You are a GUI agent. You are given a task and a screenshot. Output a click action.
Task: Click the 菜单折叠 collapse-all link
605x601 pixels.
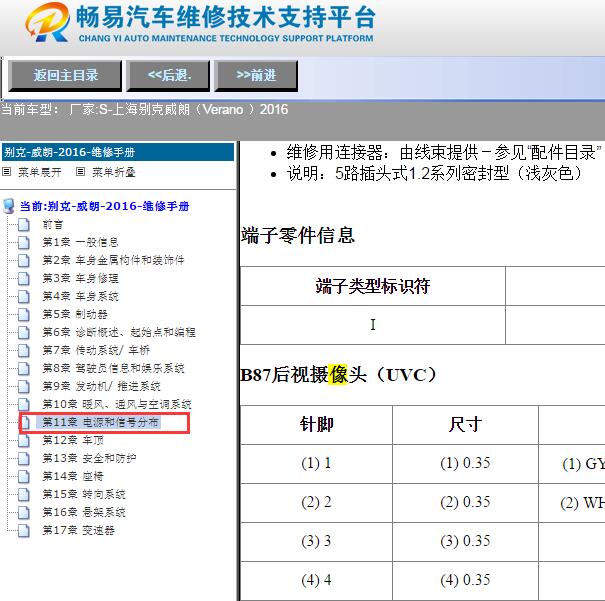[x=114, y=172]
